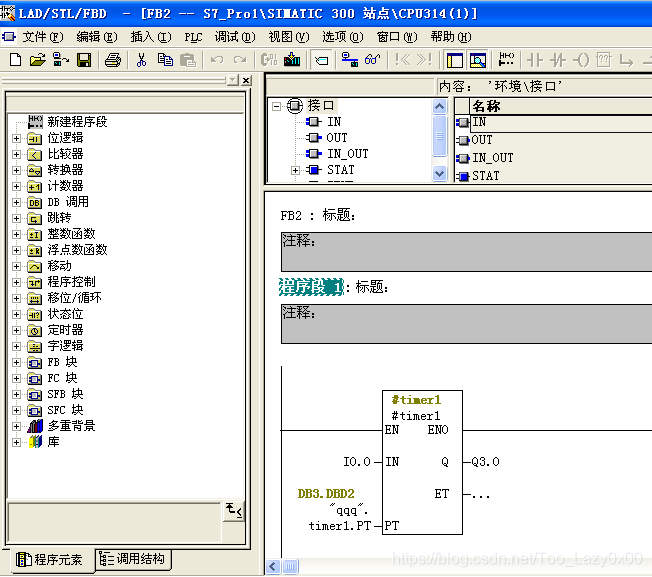The height and width of the screenshot is (577, 652).
Task: Toggle monitoring with the glasses icon
Action: click(x=372, y=60)
